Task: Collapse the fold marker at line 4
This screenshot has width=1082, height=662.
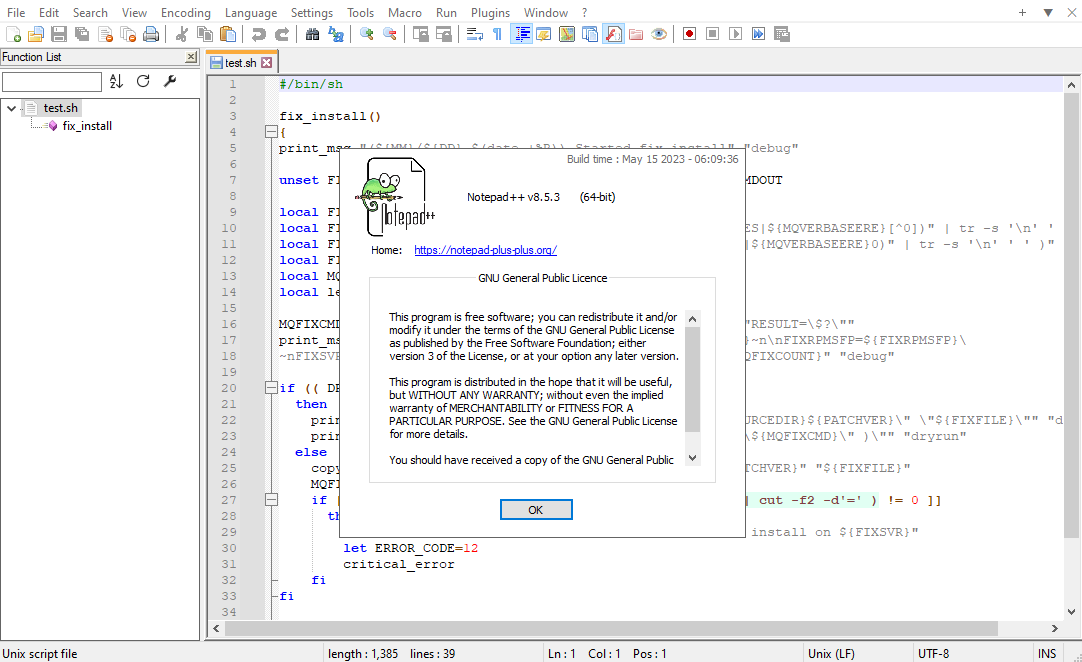Action: pyautogui.click(x=271, y=132)
